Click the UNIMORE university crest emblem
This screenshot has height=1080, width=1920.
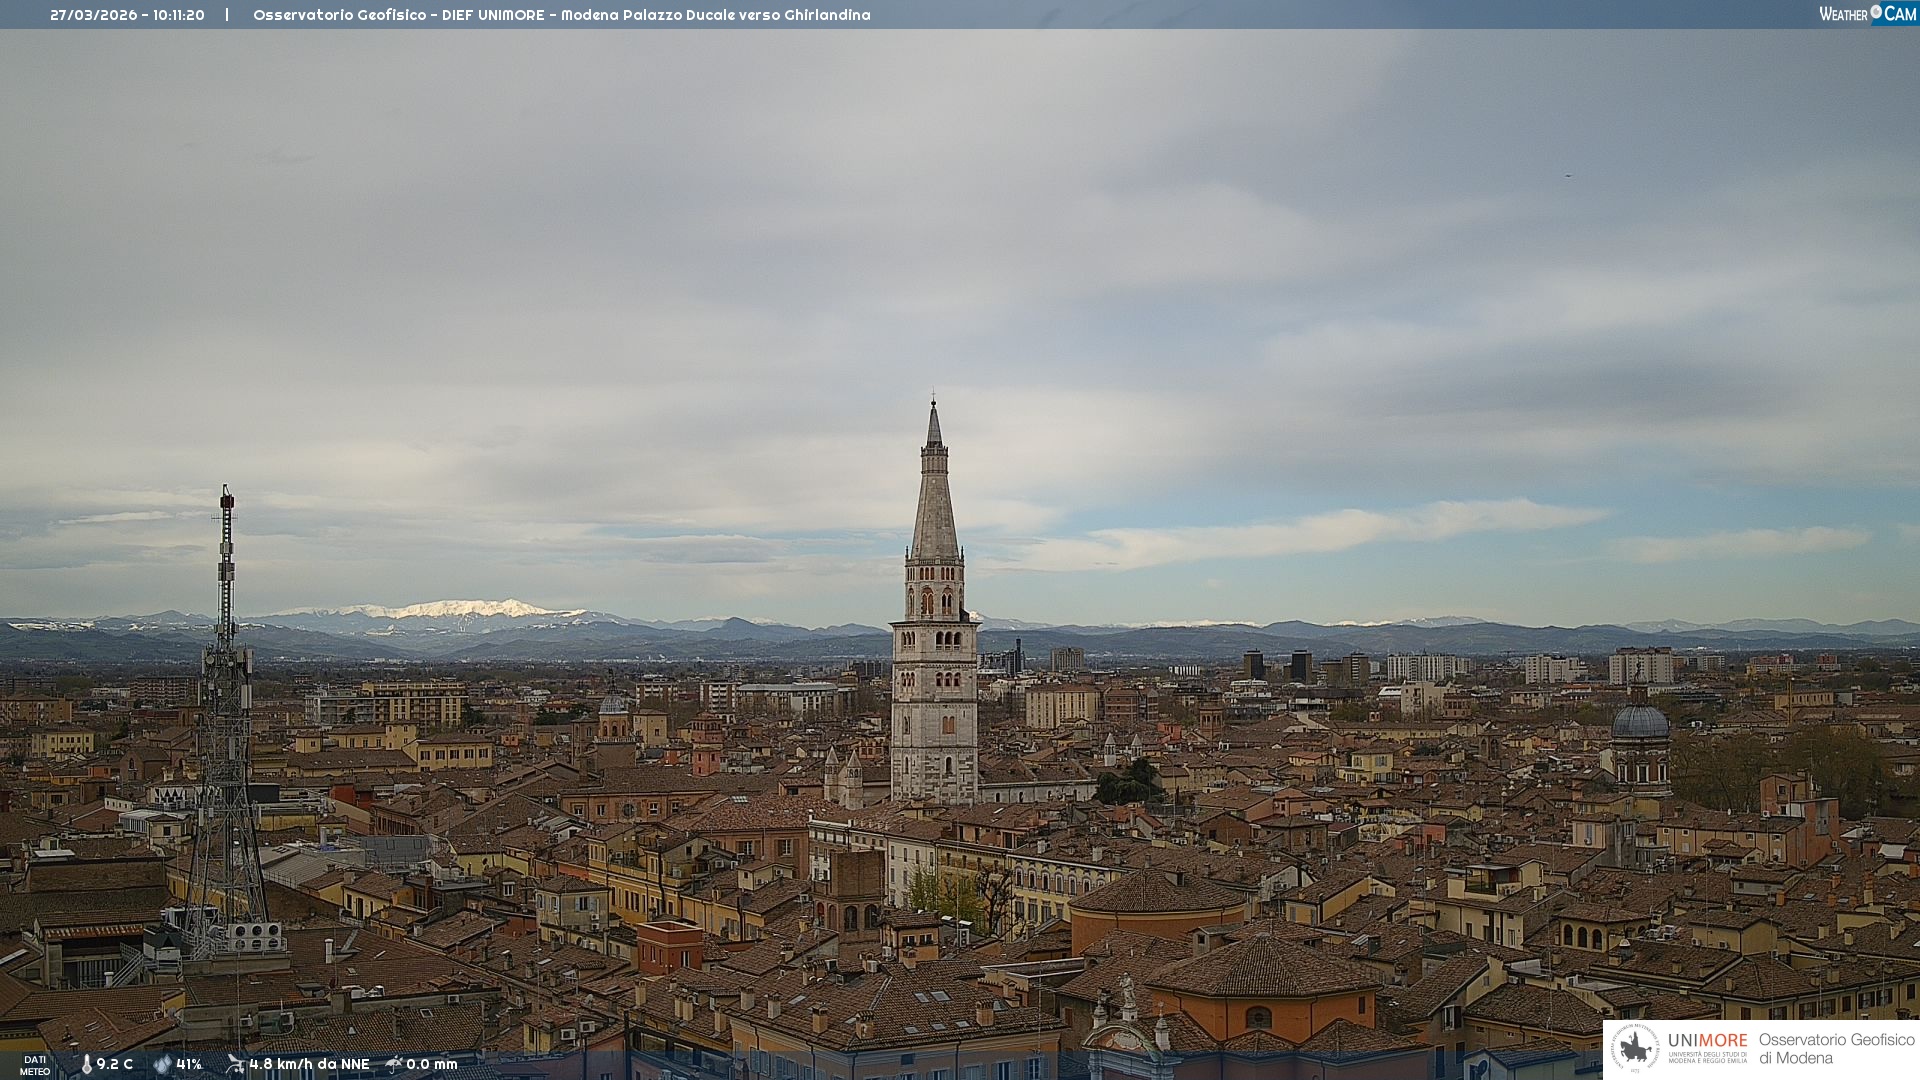(1635, 1048)
